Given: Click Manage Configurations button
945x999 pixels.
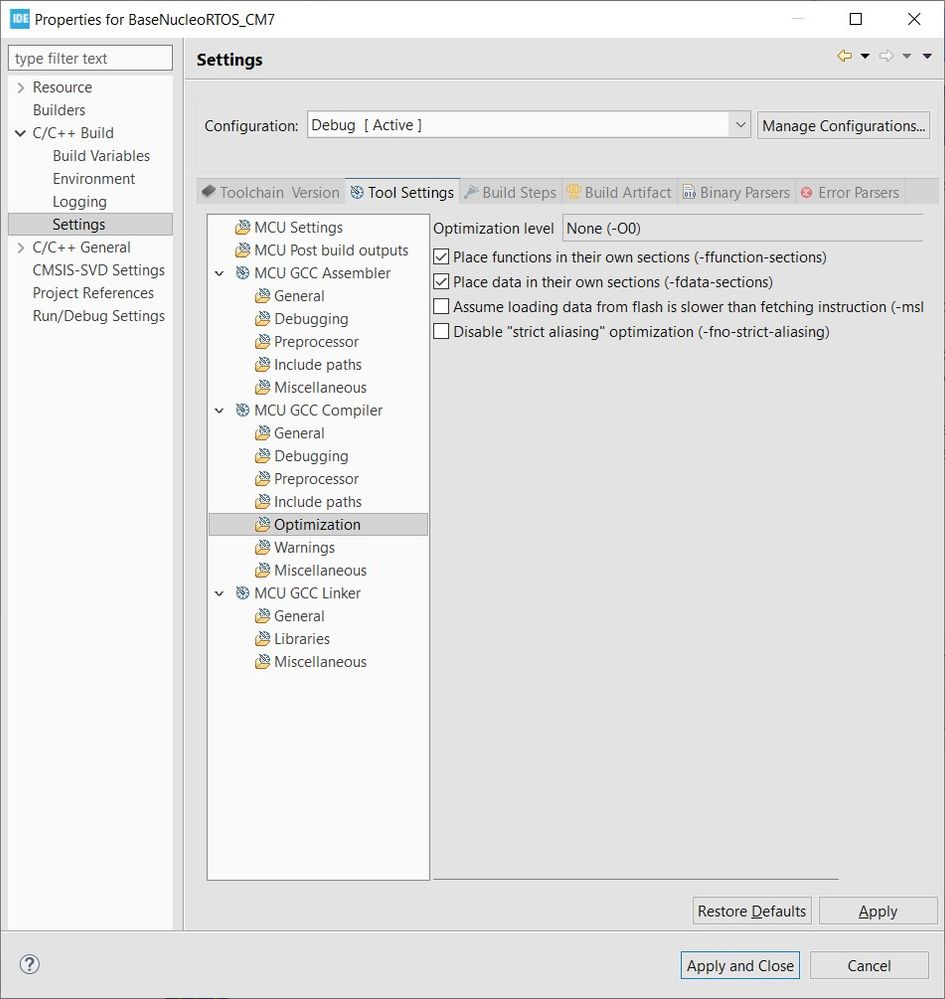Looking at the screenshot, I should pyautogui.click(x=843, y=126).
